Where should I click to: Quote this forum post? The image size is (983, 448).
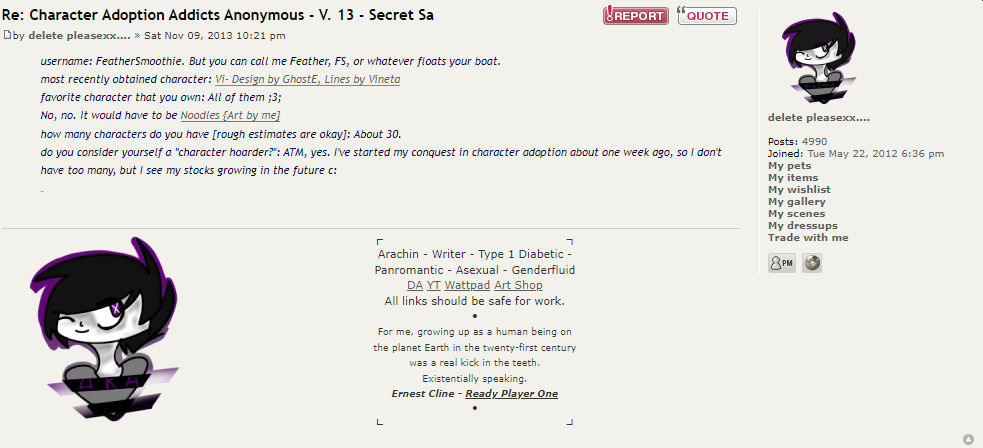point(707,16)
